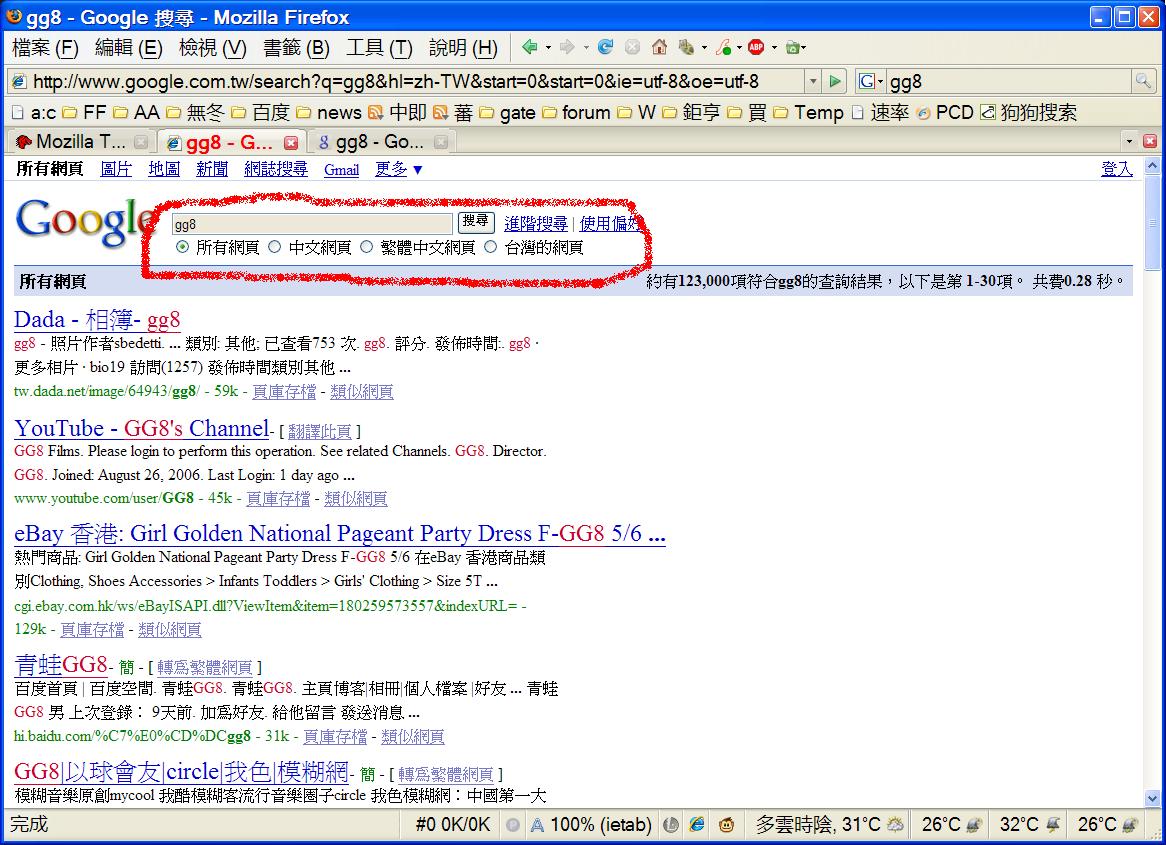Close the active gg8 tab
The height and width of the screenshot is (845, 1166).
291,142
